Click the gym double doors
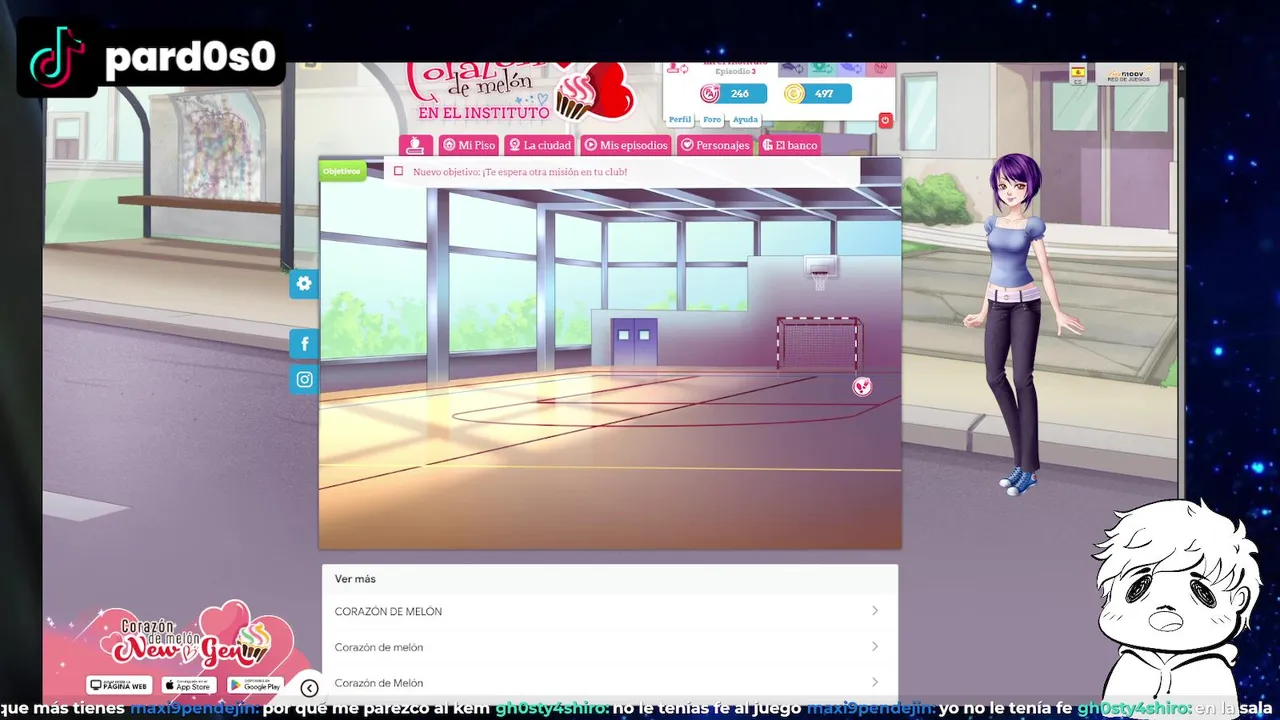This screenshot has height=720, width=1280. pos(634,343)
